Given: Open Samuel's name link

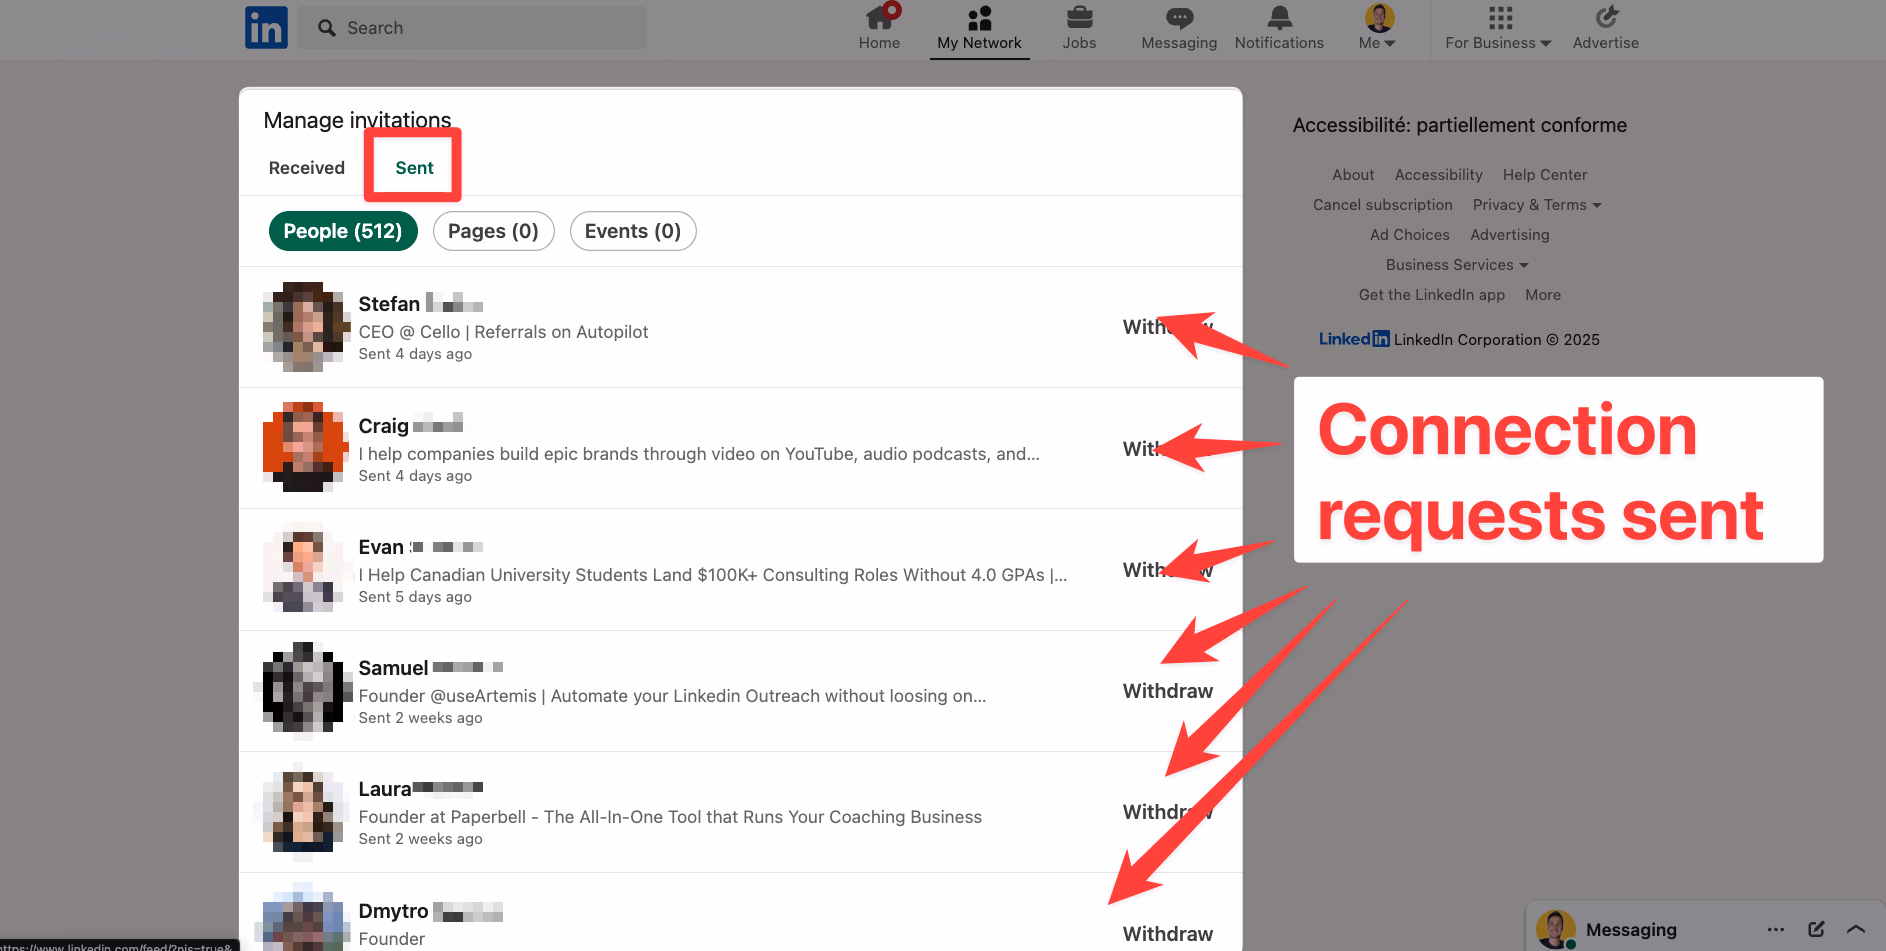Looking at the screenshot, I should click(x=431, y=668).
